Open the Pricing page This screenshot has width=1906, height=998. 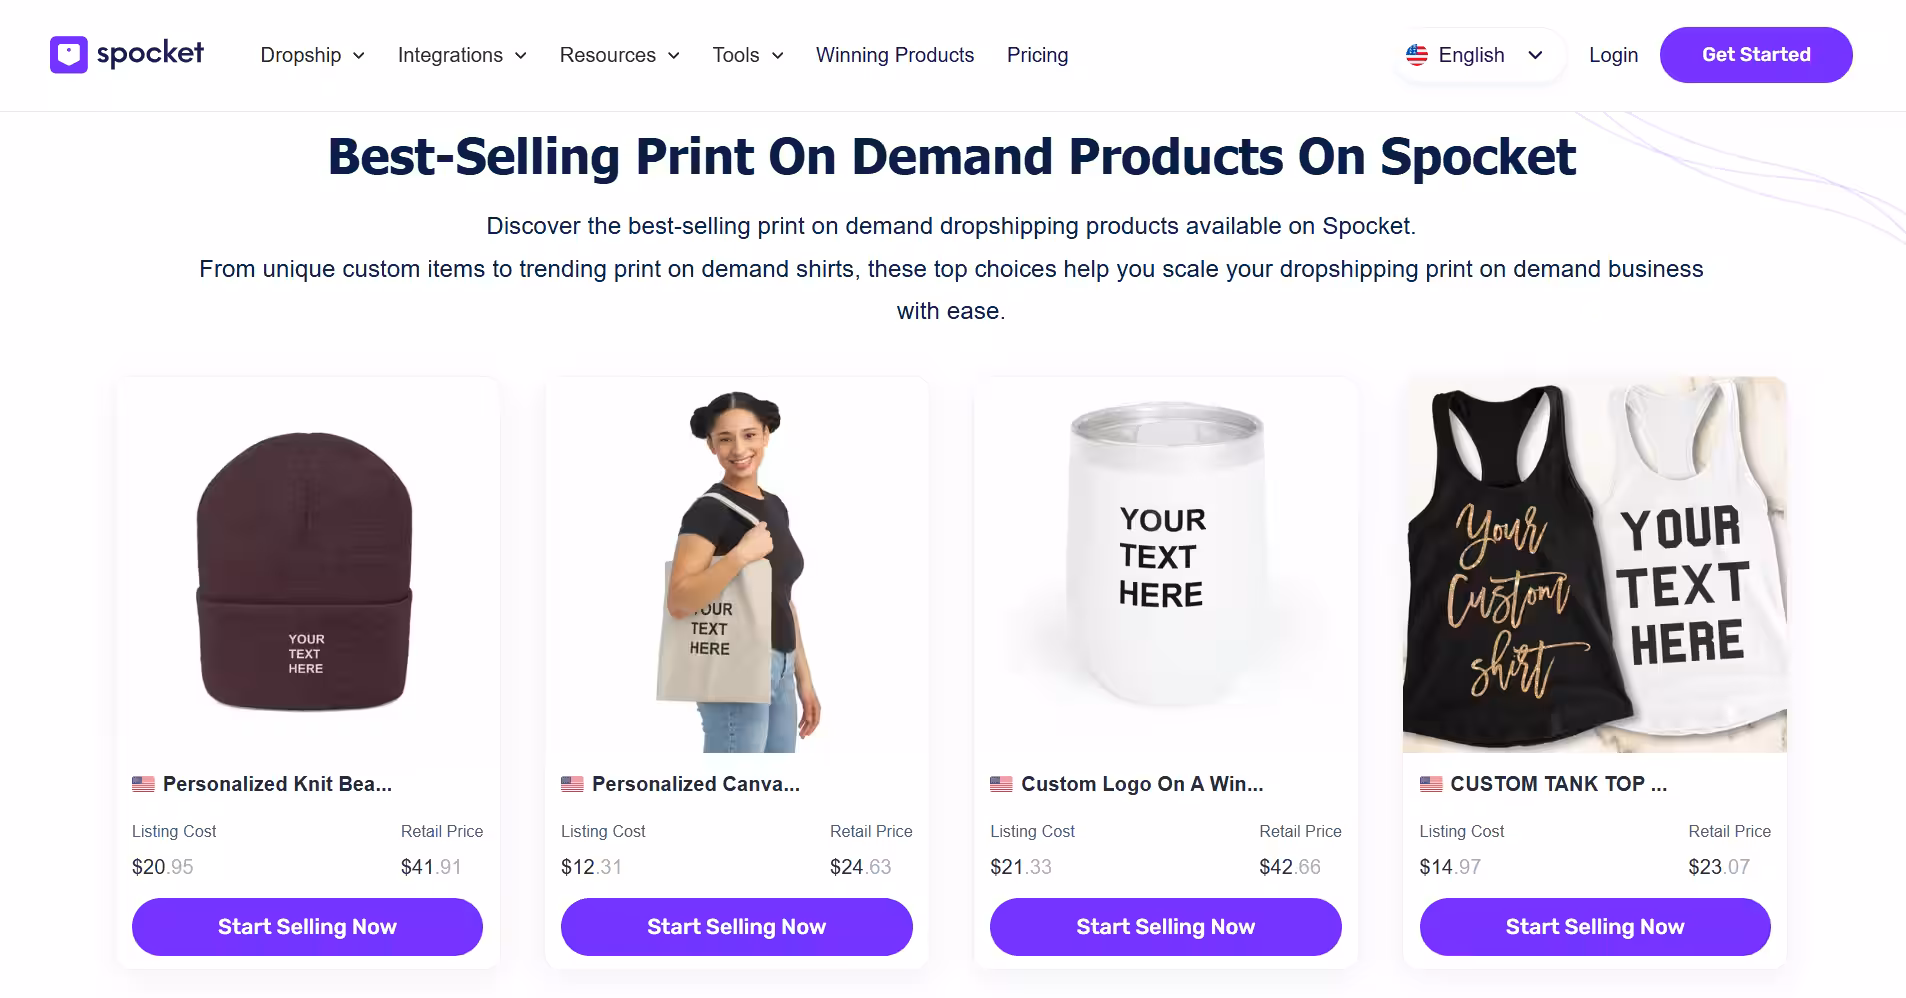[1037, 55]
